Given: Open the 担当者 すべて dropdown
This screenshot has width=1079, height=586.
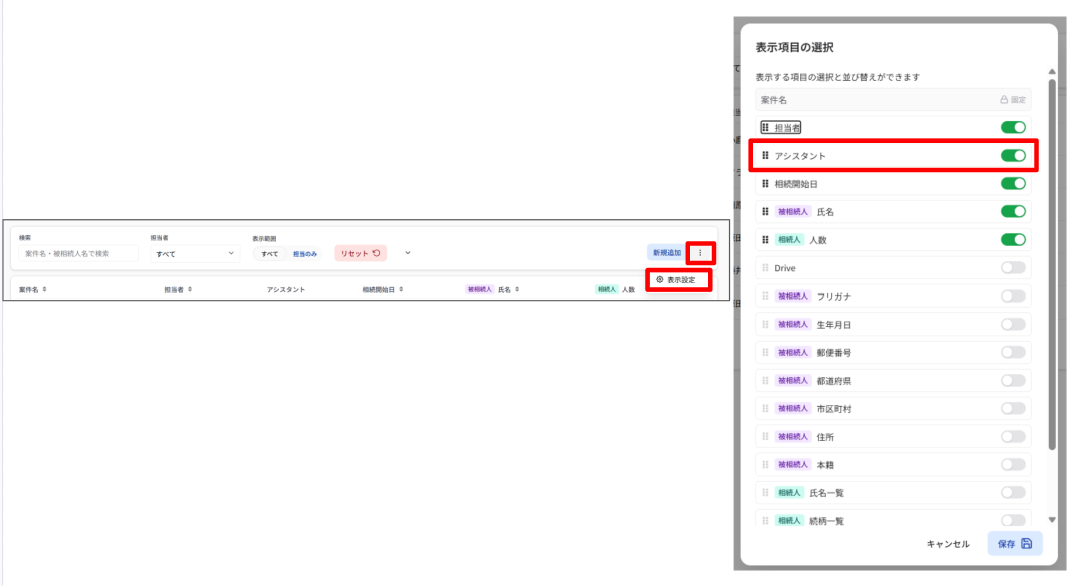Looking at the screenshot, I should [195, 254].
